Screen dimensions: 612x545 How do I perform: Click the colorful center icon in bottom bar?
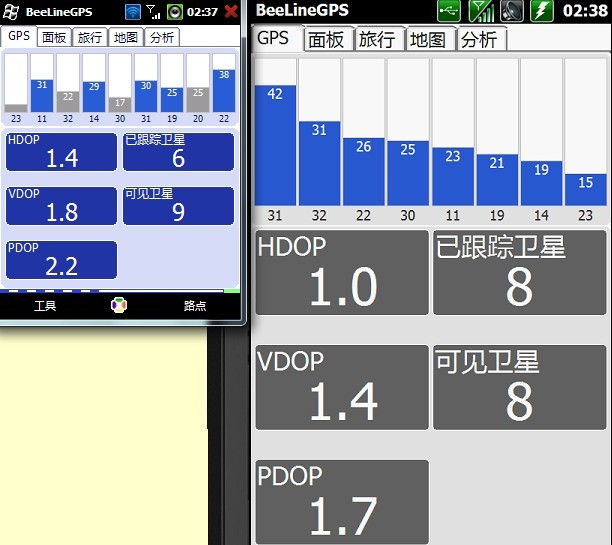pyautogui.click(x=119, y=305)
